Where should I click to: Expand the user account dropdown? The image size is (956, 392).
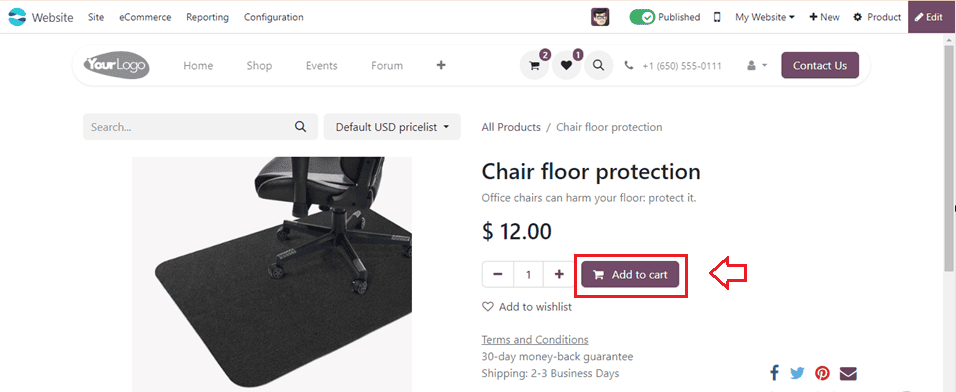(x=757, y=65)
